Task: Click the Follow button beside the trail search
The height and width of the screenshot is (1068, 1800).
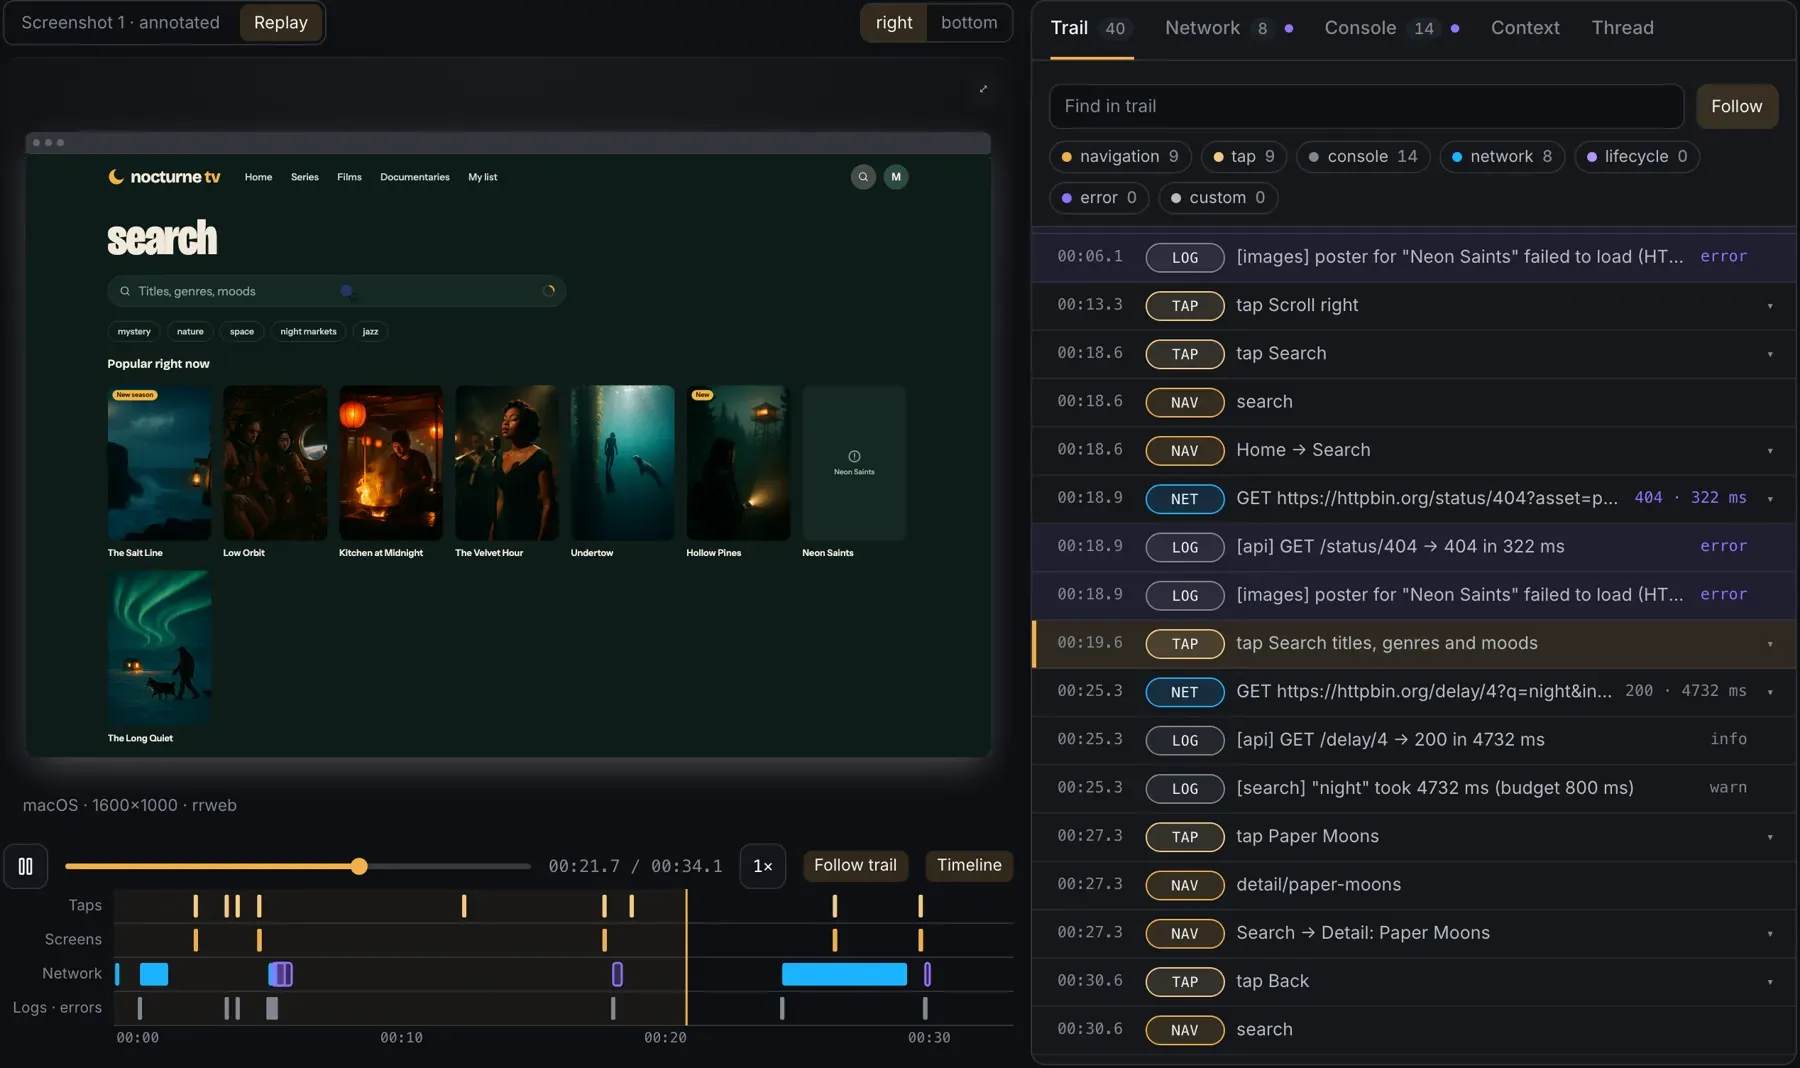Action: point(1736,106)
